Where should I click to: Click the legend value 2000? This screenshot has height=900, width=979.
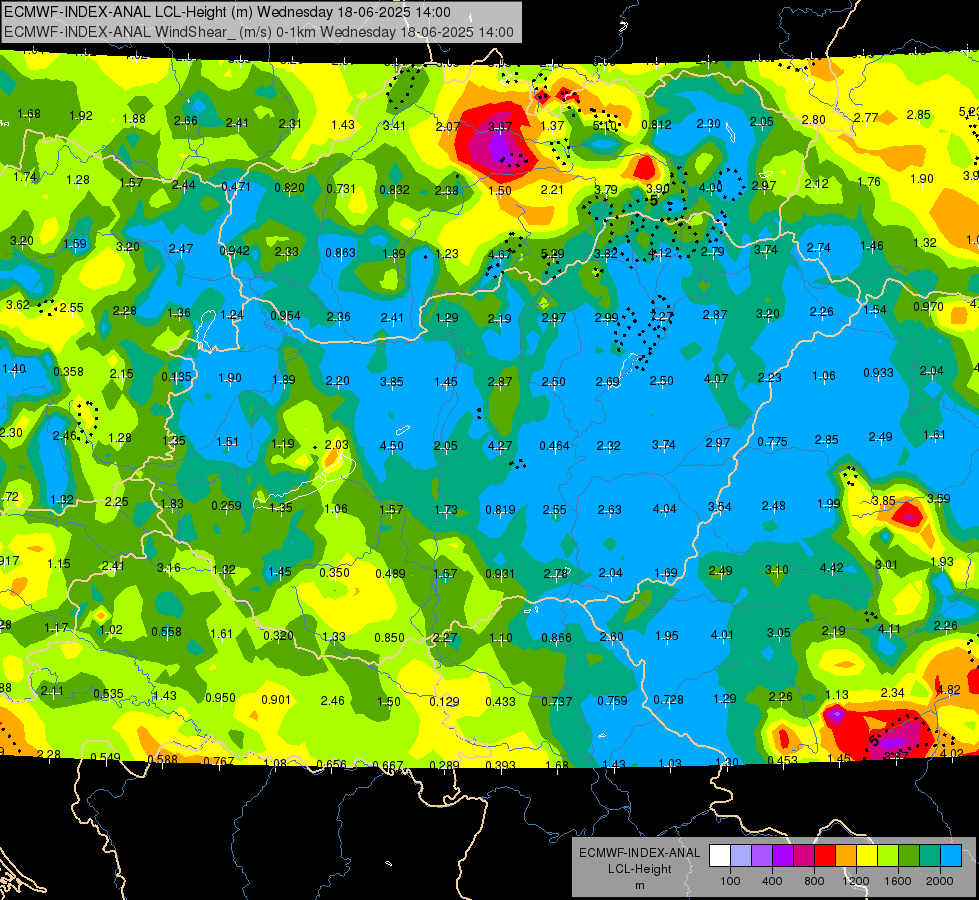pyautogui.click(x=940, y=881)
